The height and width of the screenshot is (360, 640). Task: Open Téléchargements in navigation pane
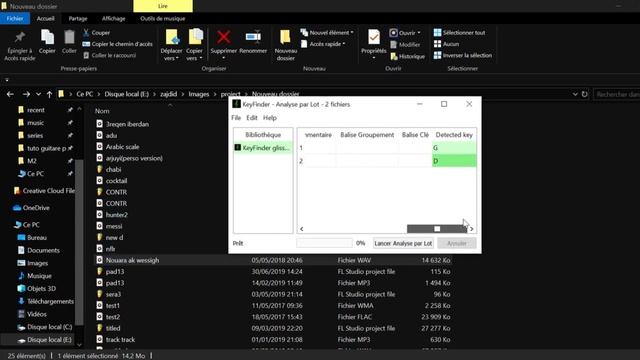(46, 302)
